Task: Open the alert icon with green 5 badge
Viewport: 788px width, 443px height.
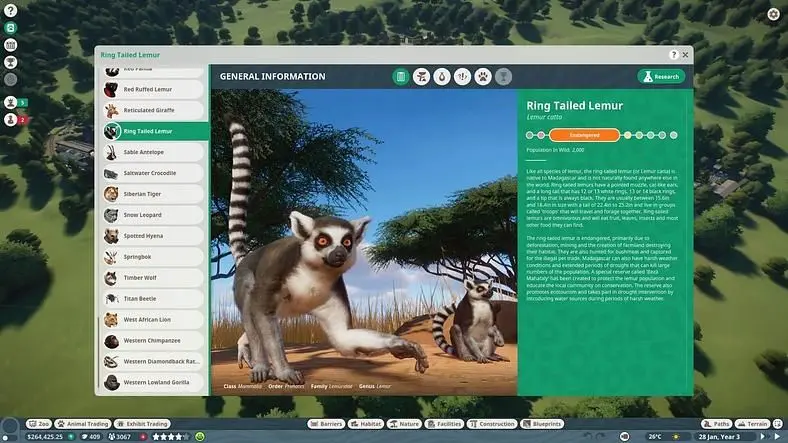Action: click(x=11, y=102)
